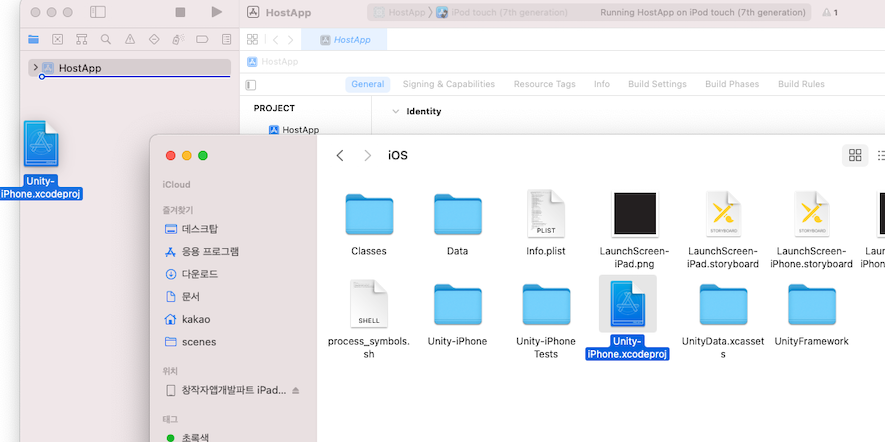Viewport: 885px width, 442px height.
Task: Open scenes folder in Finder sidebar
Action: click(x=190, y=342)
